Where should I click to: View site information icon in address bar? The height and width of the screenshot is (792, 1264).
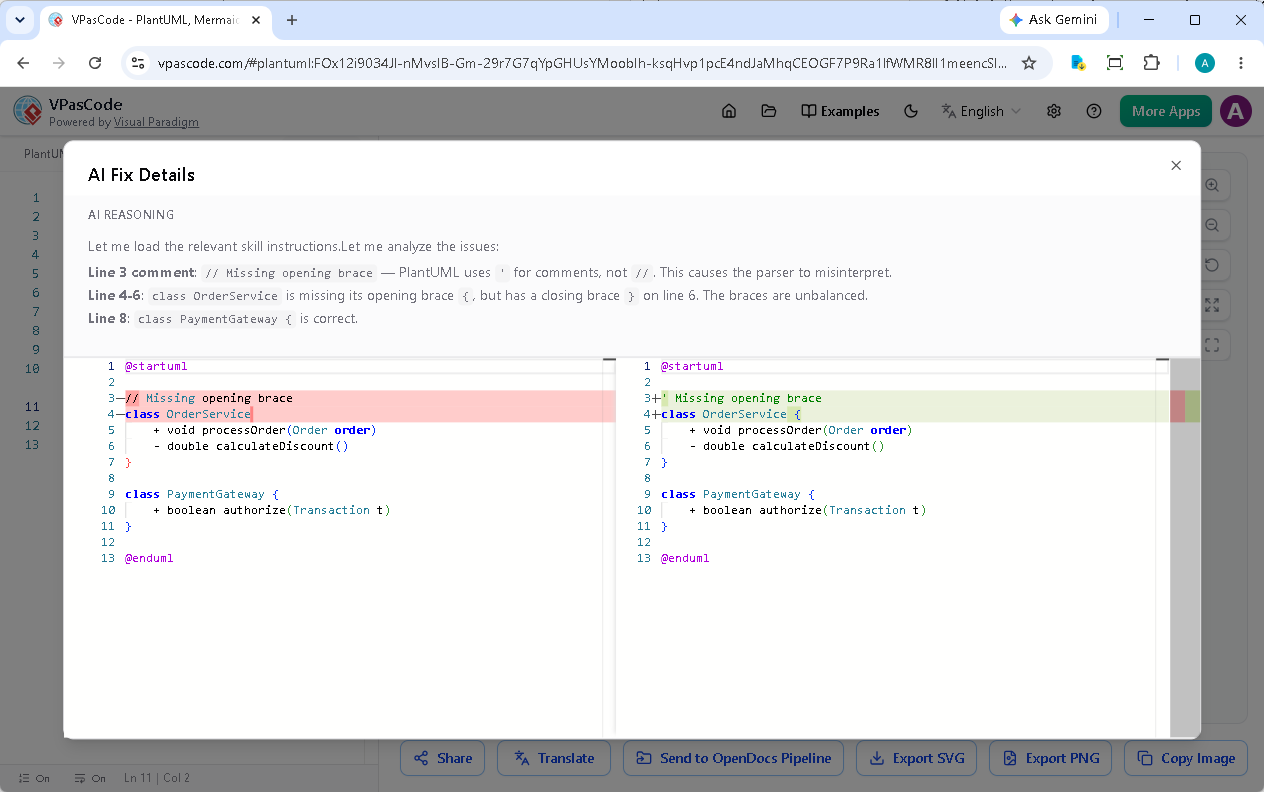point(139,63)
